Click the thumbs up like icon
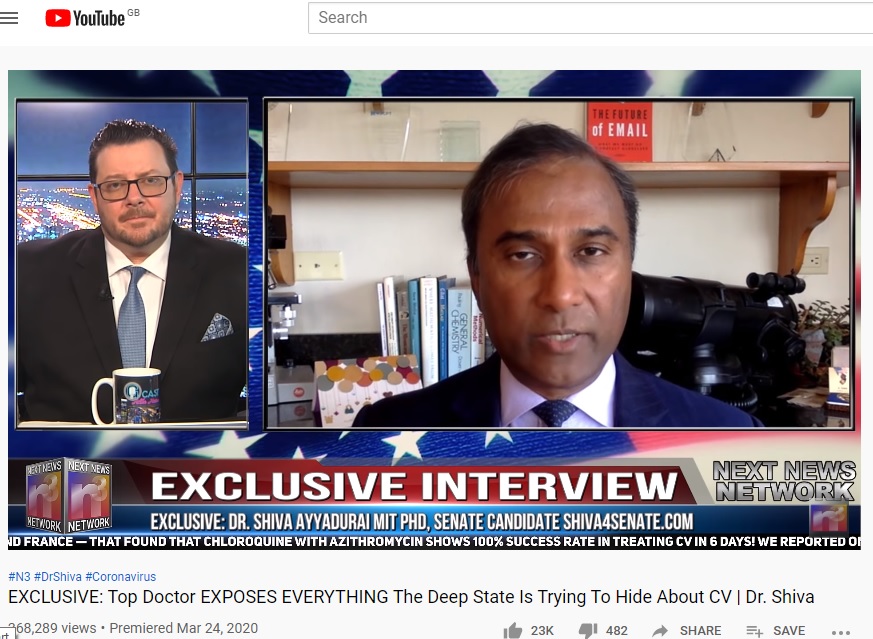The height and width of the screenshot is (639, 873). point(513,630)
